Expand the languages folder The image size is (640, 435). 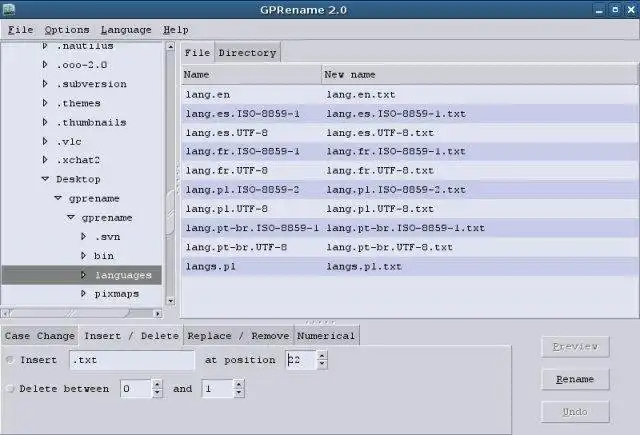coord(83,275)
